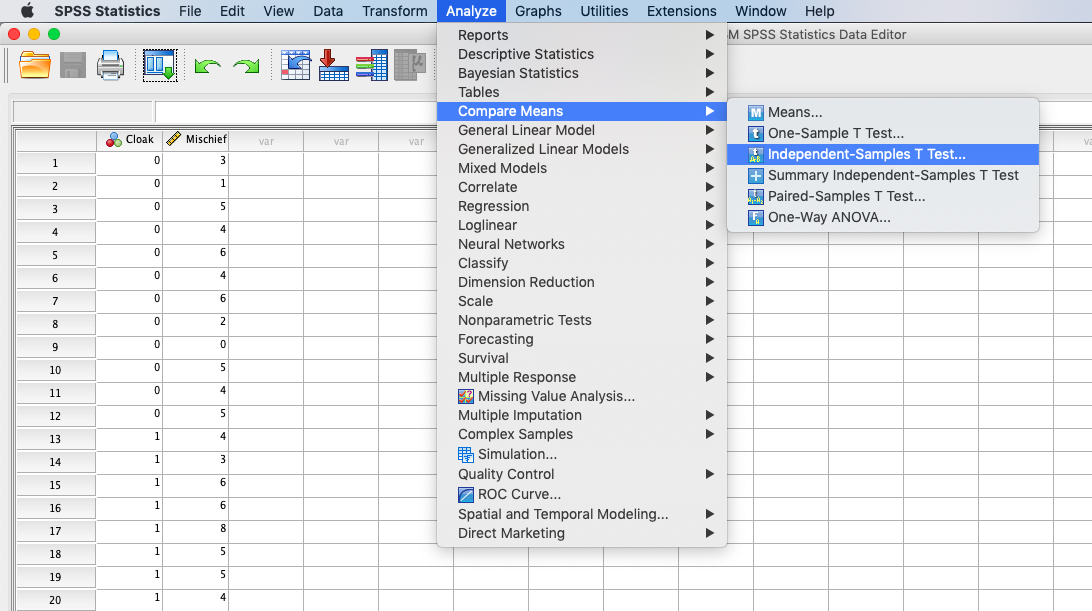Open the Transform menu
1092x611 pixels.
(395, 11)
